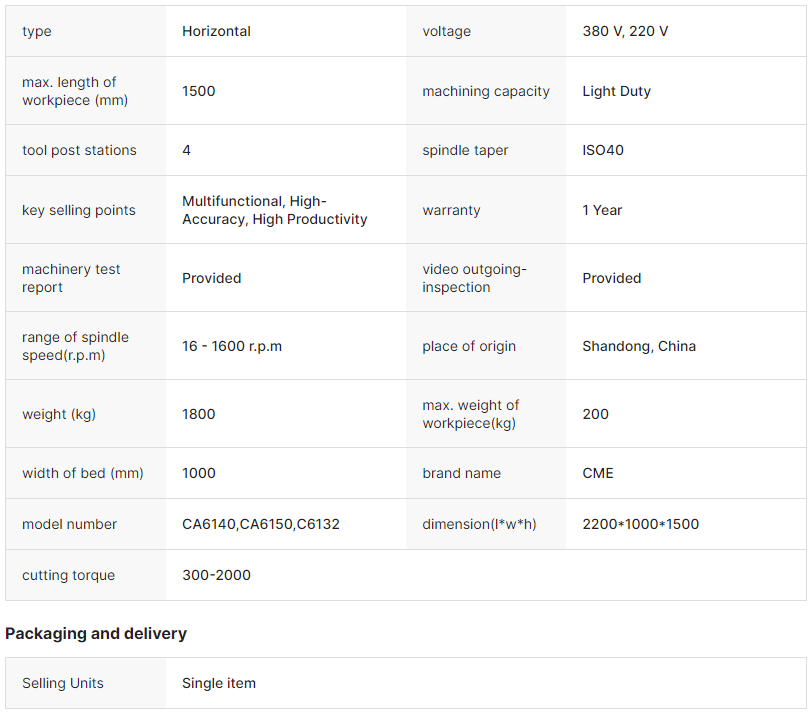The height and width of the screenshot is (714, 811).
Task: Click the '300-2000' cutting torque value
Action: pyautogui.click(x=216, y=575)
